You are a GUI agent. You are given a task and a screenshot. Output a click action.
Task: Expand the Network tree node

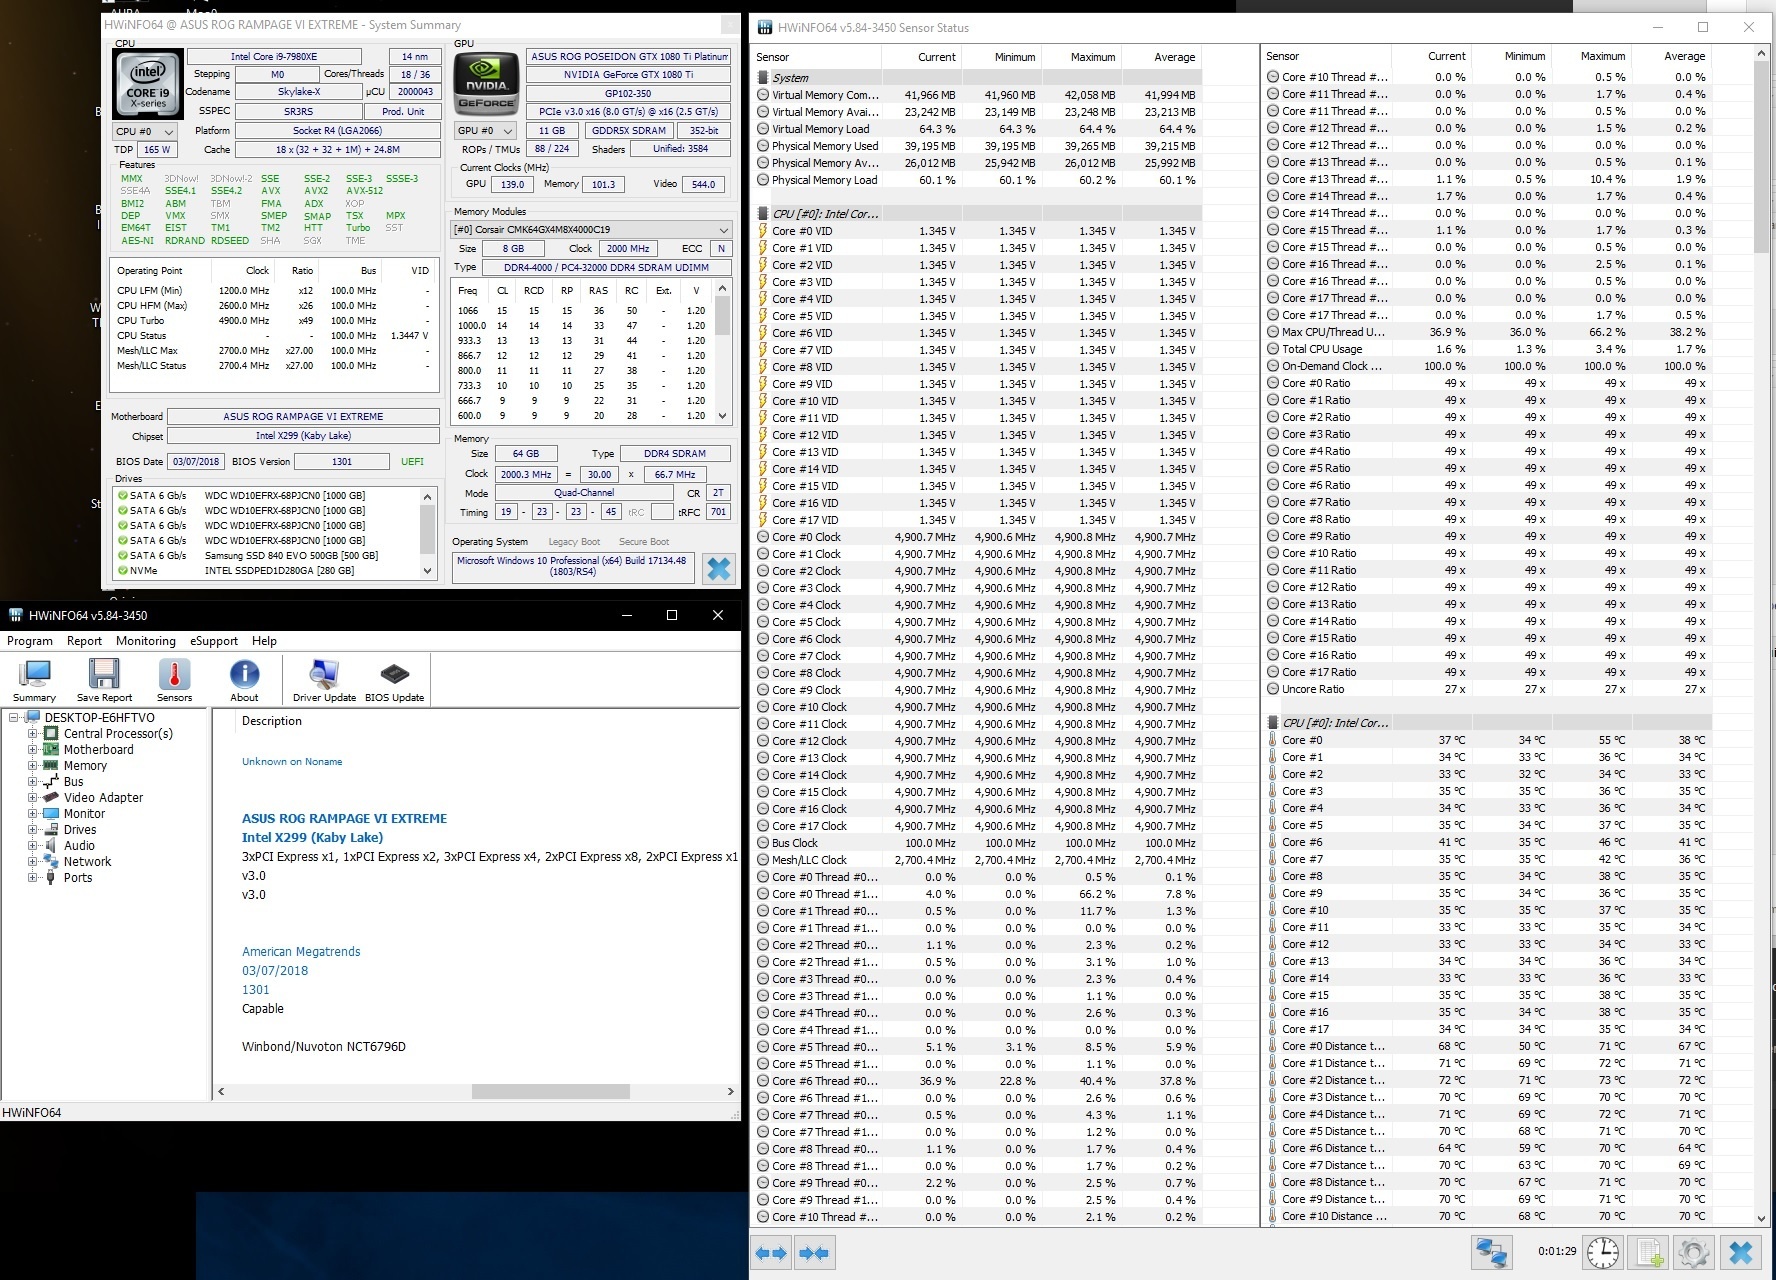(32, 862)
